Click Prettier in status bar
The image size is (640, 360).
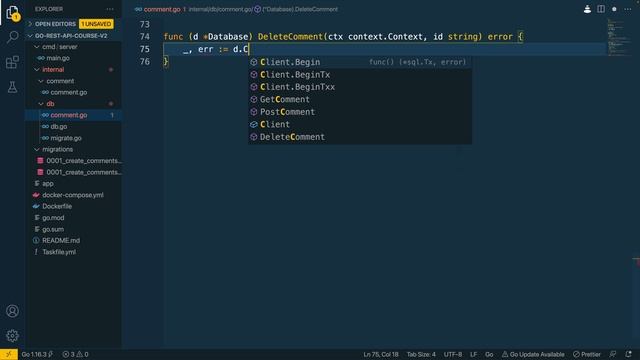click(x=587, y=354)
